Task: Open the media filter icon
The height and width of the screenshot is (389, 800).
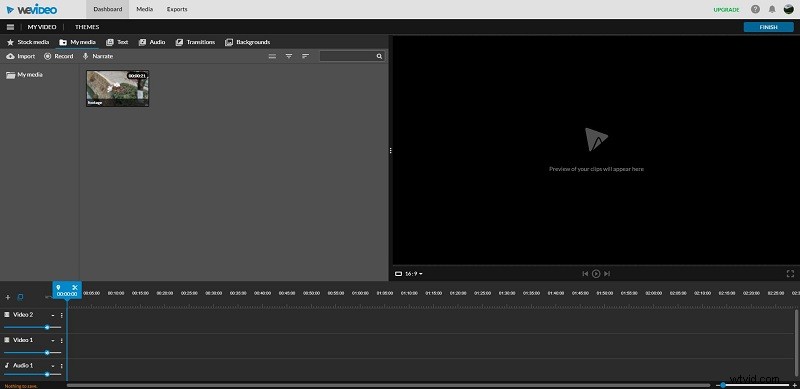Action: [x=289, y=56]
